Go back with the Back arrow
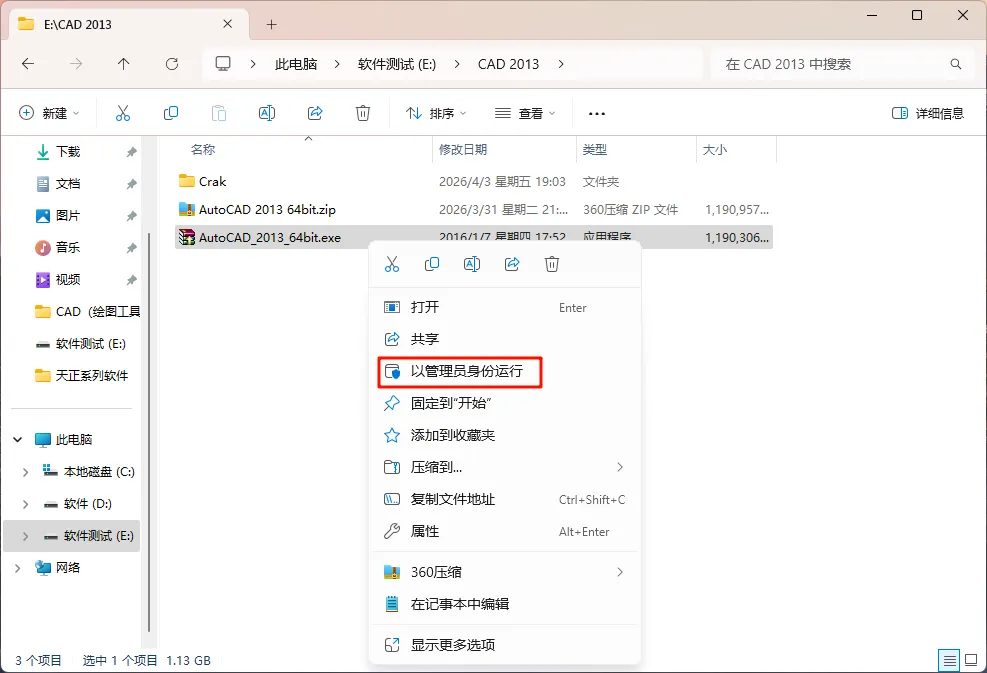987x673 pixels. coord(28,64)
